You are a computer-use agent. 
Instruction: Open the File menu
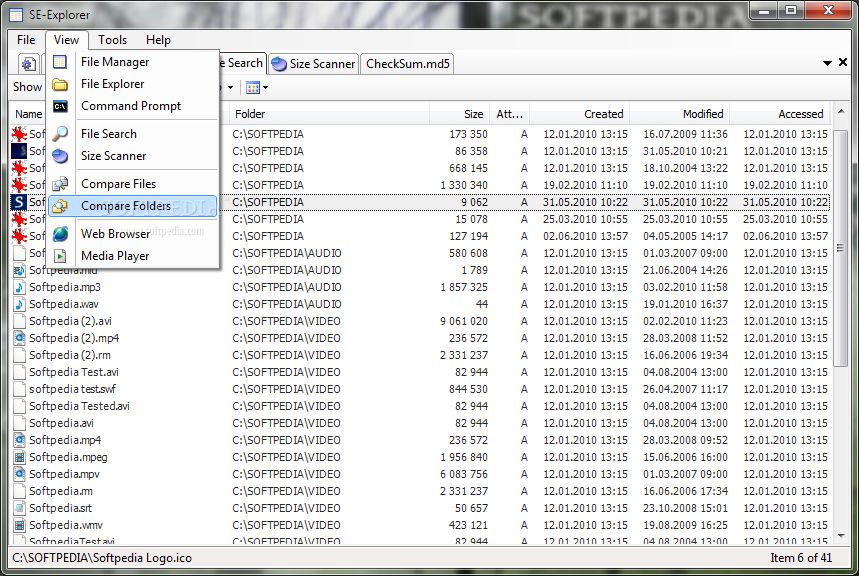26,40
